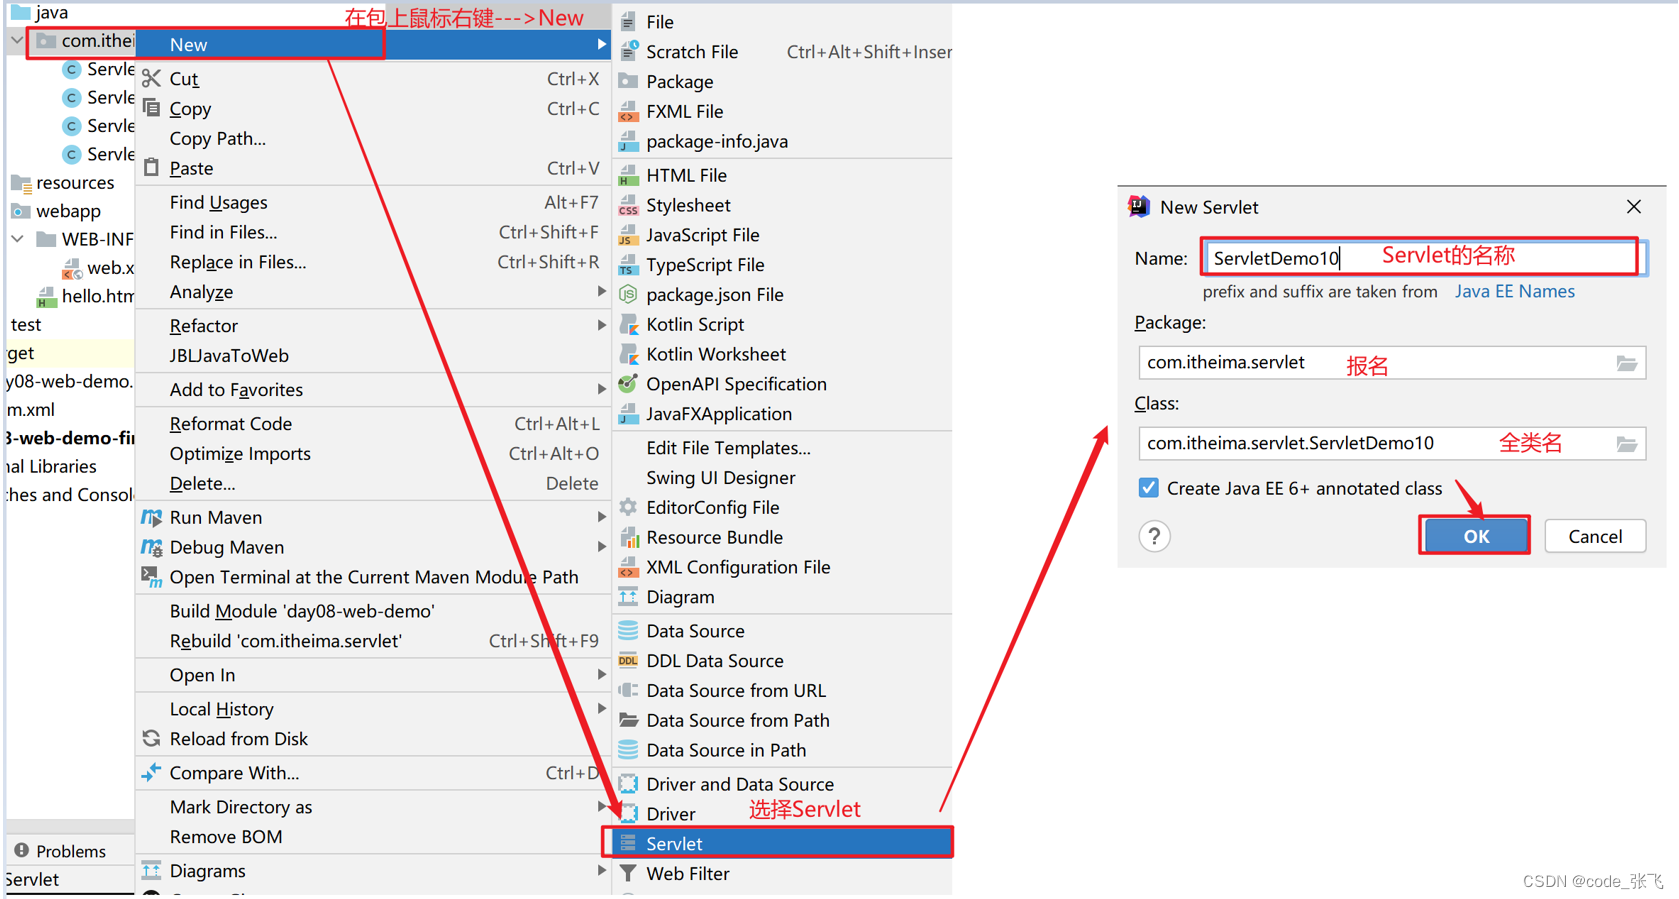Open the New context menu item
Viewport: 1679px width, 899px height.
pos(373,44)
